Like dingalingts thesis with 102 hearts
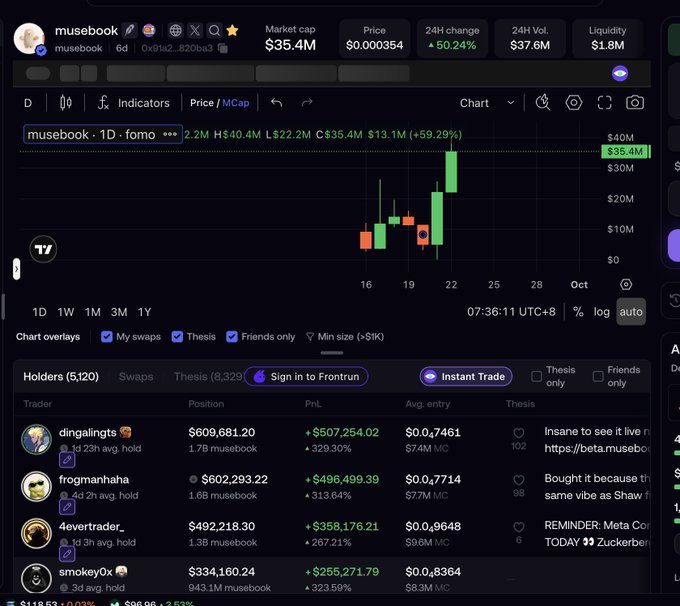 [x=519, y=433]
